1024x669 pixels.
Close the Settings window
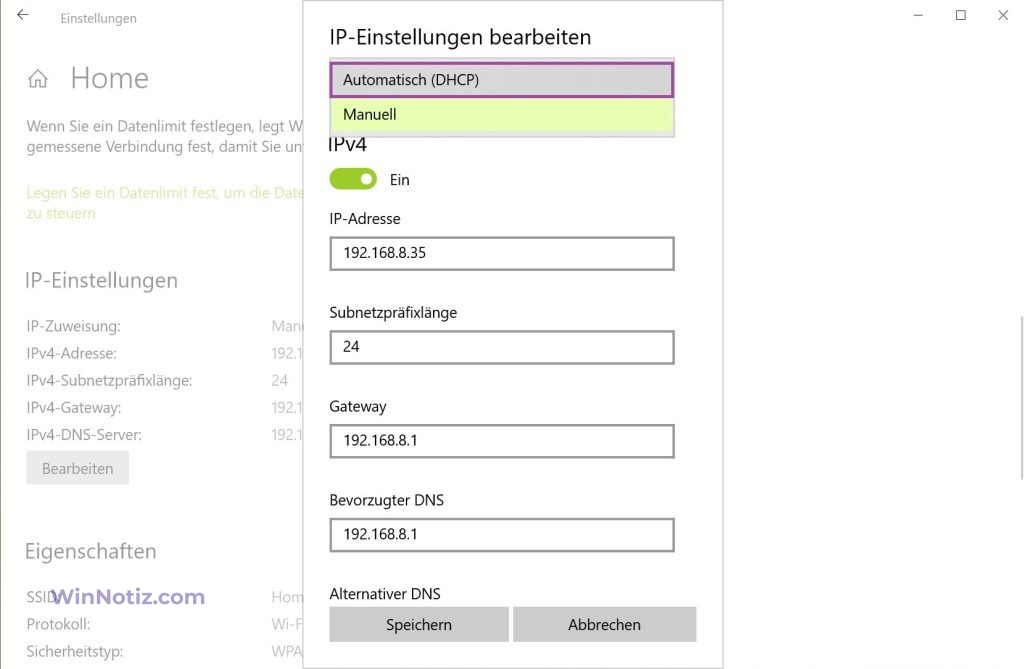pyautogui.click(x=1003, y=15)
